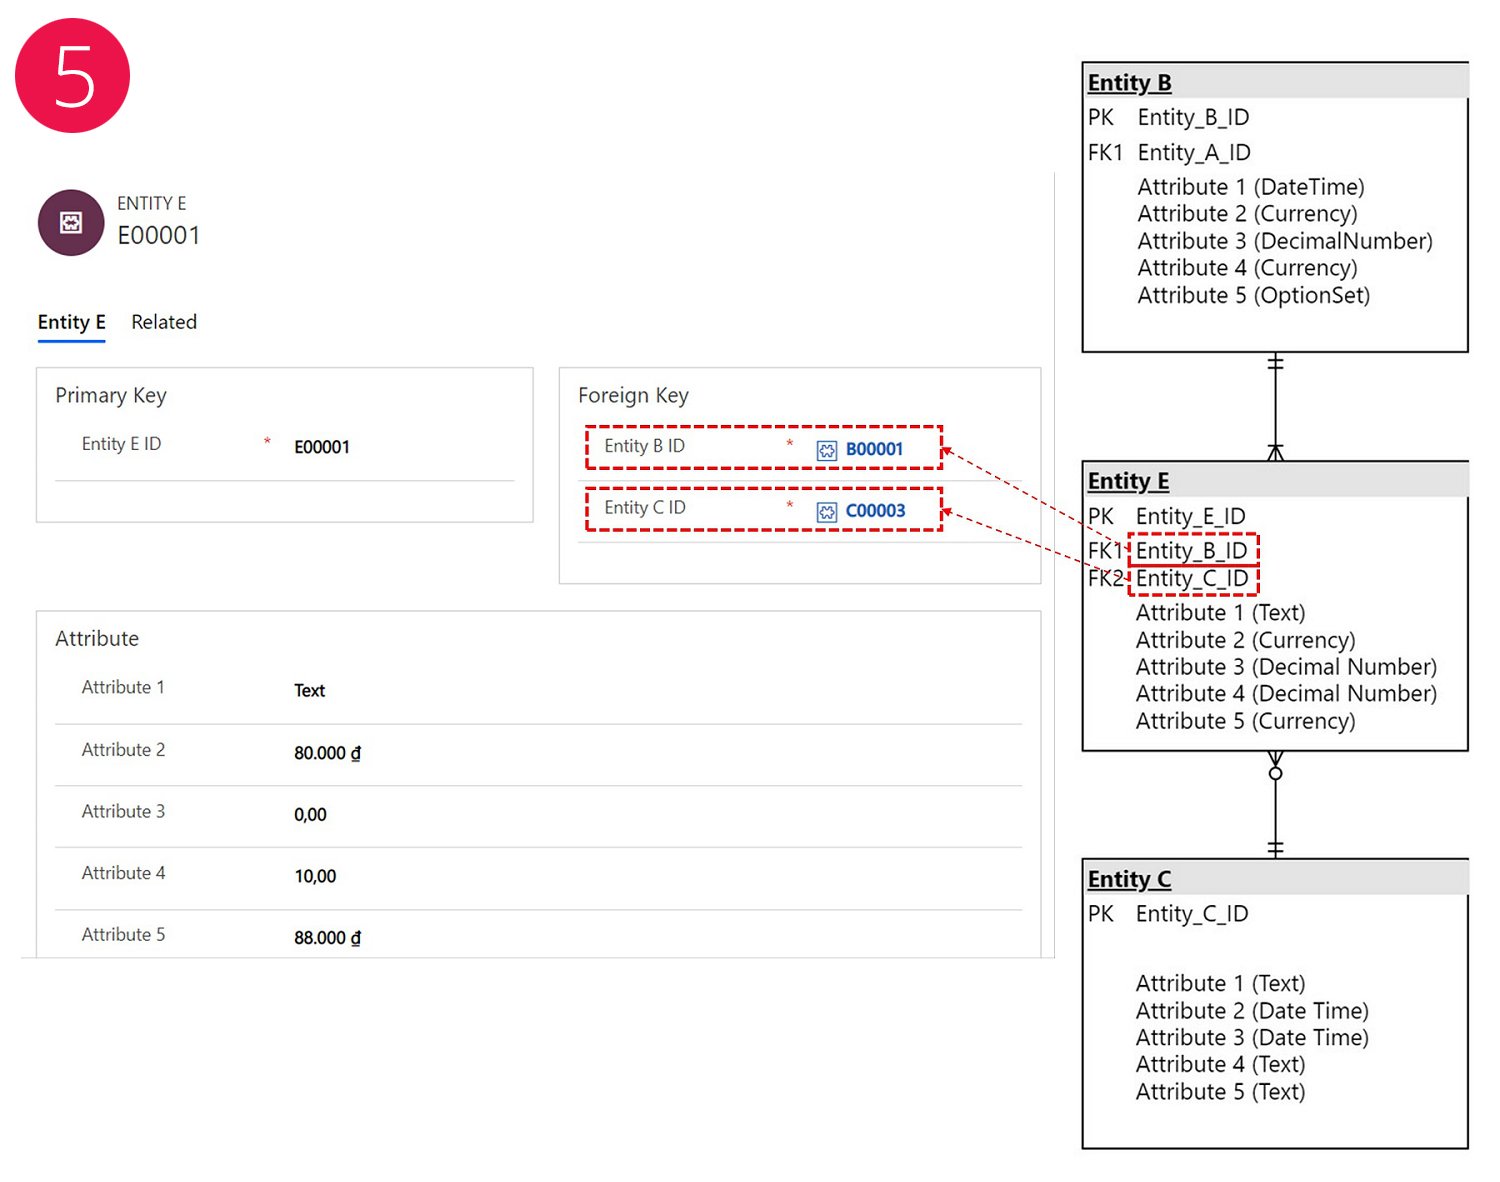Click Attribute 5 (OptionSet) in Entity B box
The image size is (1500, 1182).
coord(1254,296)
